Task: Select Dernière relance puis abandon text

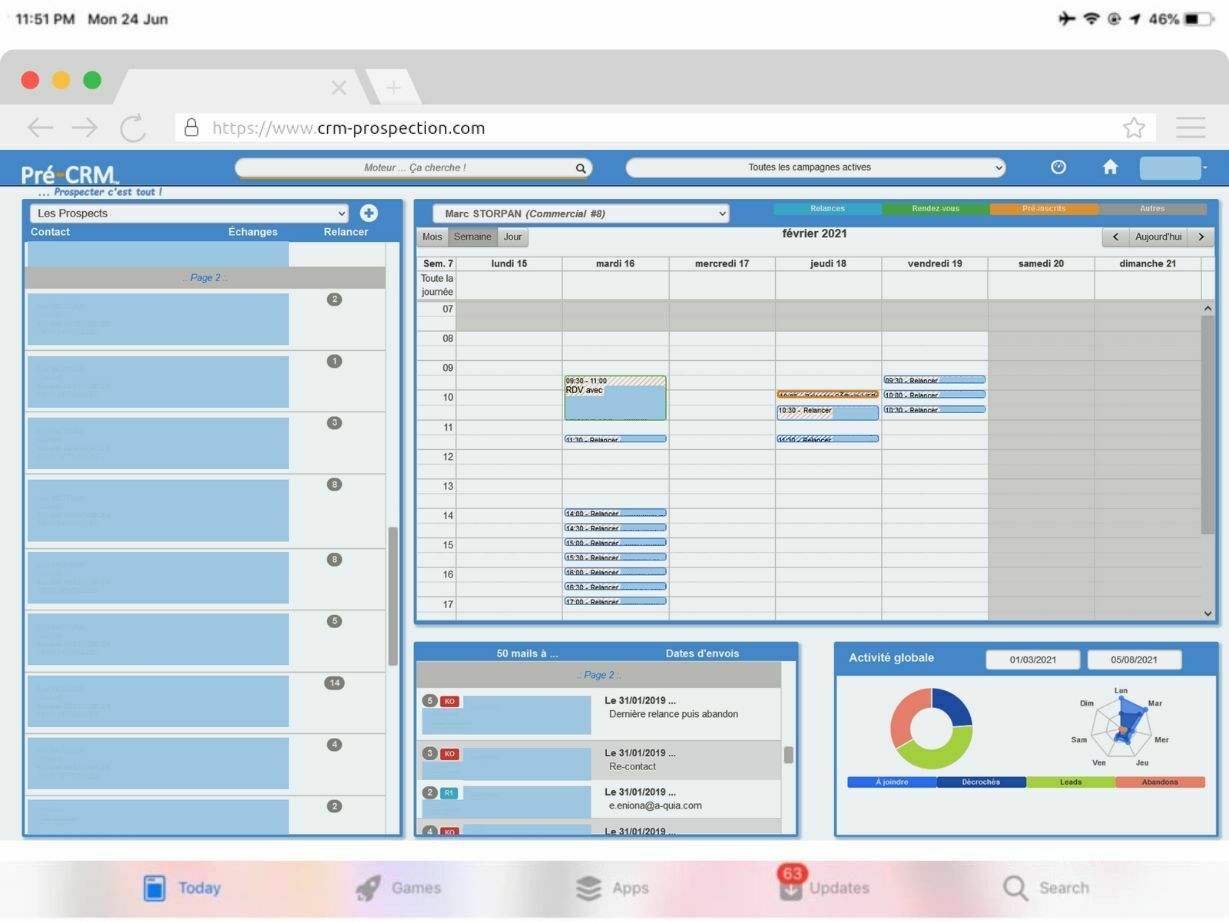Action: point(673,714)
